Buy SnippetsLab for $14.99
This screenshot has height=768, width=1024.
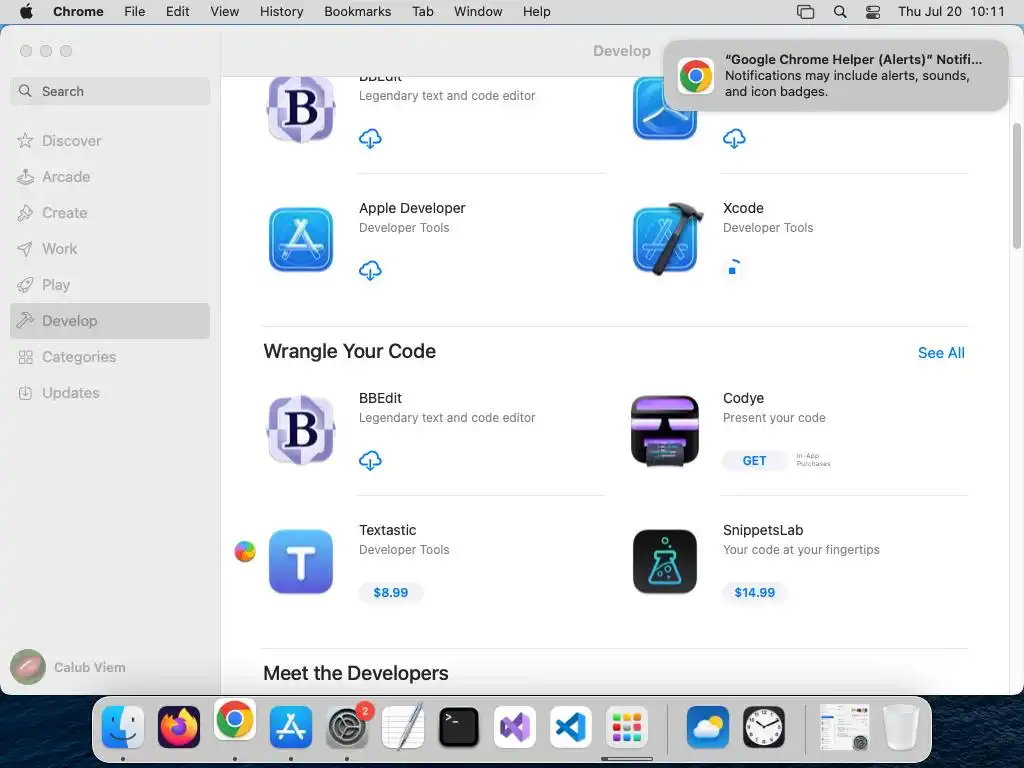[x=754, y=592]
